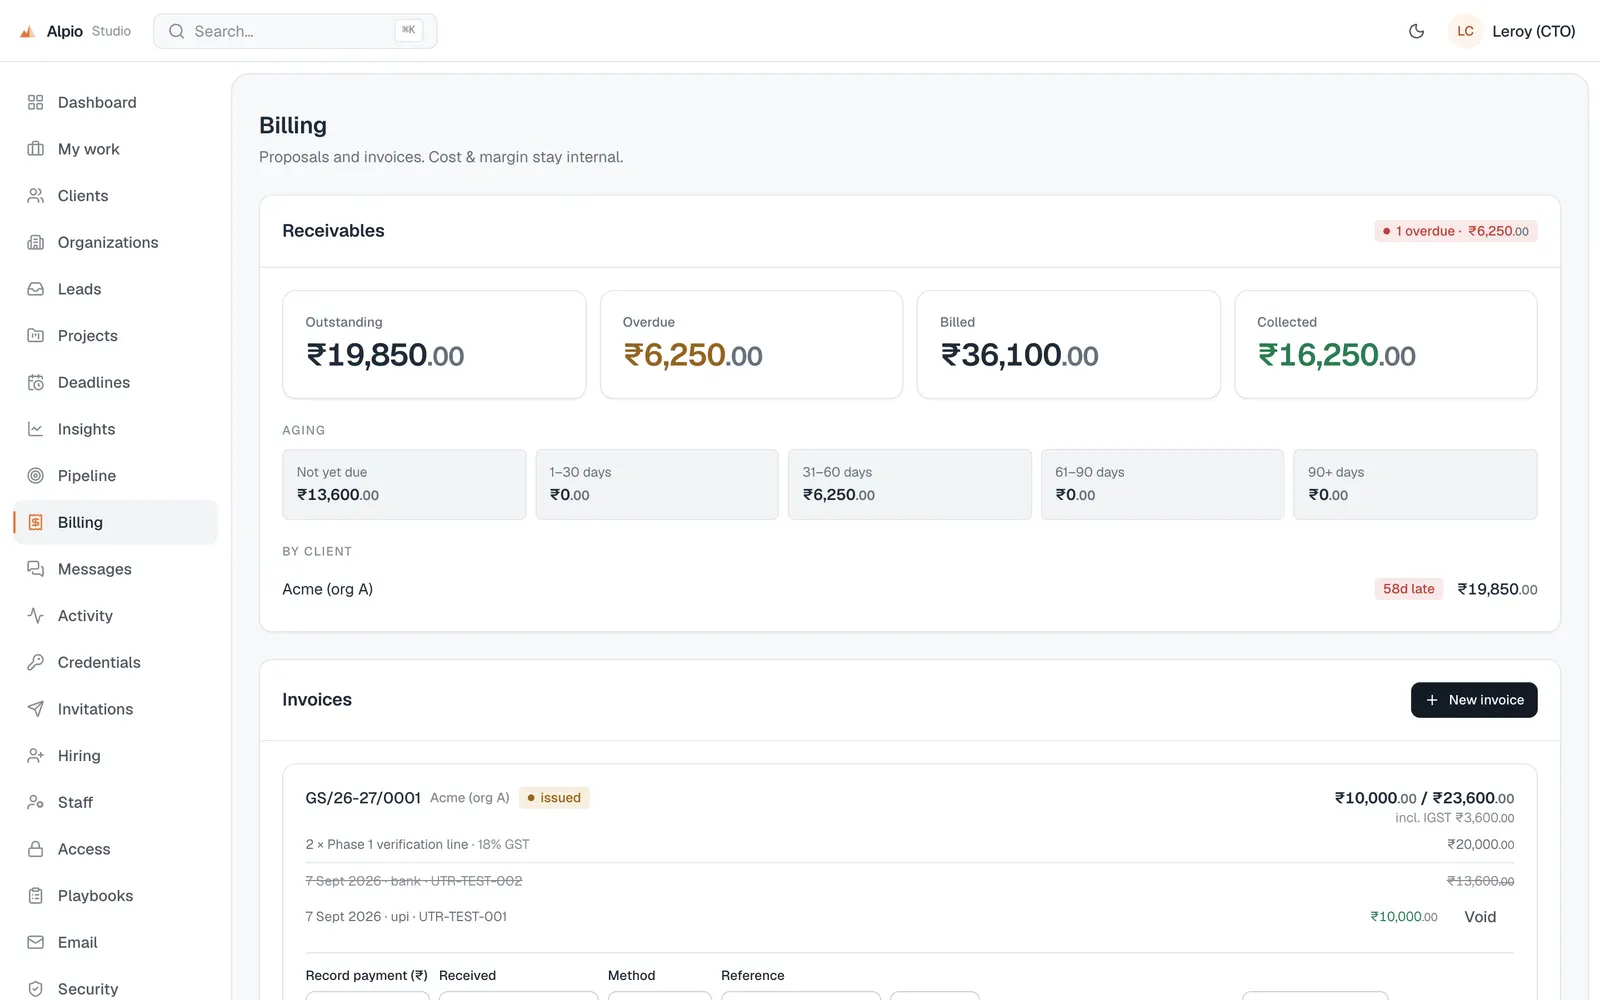Open Messages via its chat bubbles icon
Image resolution: width=1600 pixels, height=1000 pixels.
pyautogui.click(x=36, y=569)
